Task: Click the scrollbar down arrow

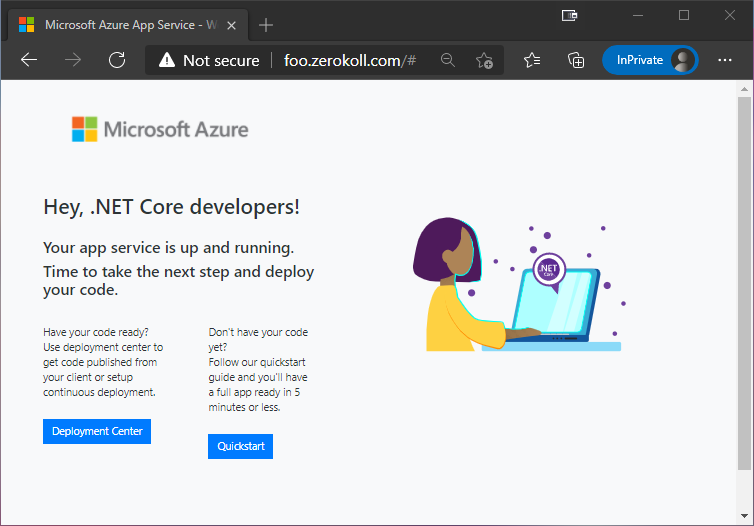Action: 744,516
